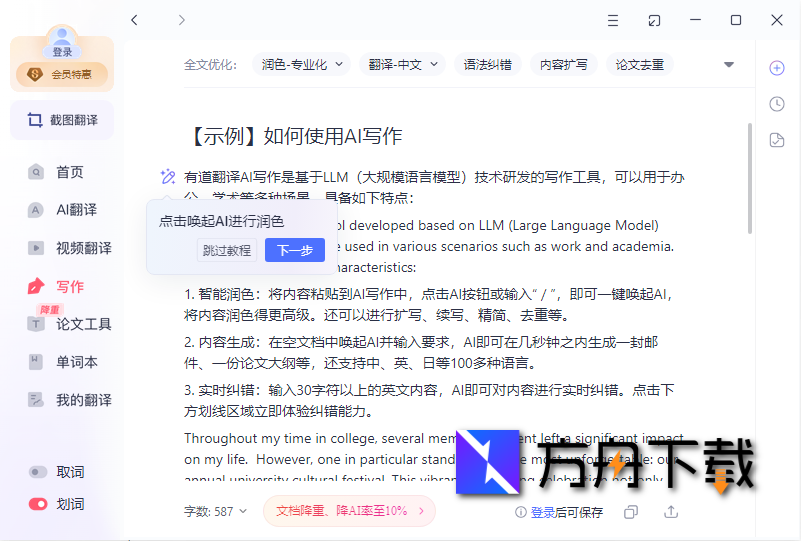Go to the 首页 home page

click(x=56, y=172)
